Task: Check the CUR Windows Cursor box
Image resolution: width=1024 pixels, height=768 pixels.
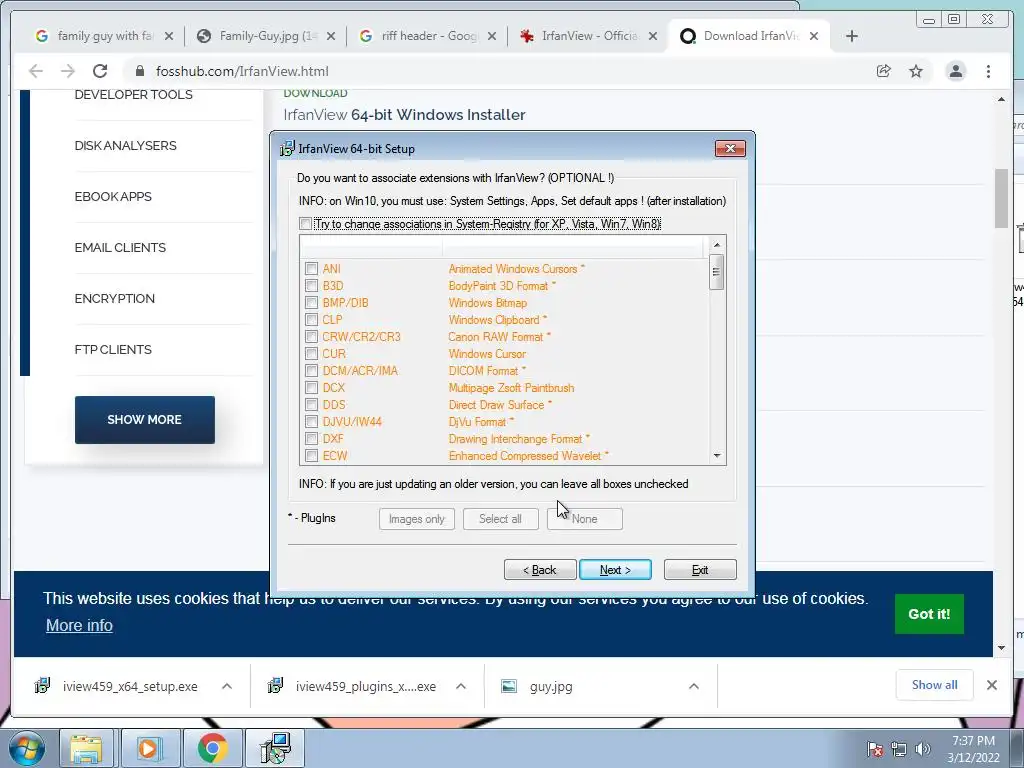Action: pos(312,353)
